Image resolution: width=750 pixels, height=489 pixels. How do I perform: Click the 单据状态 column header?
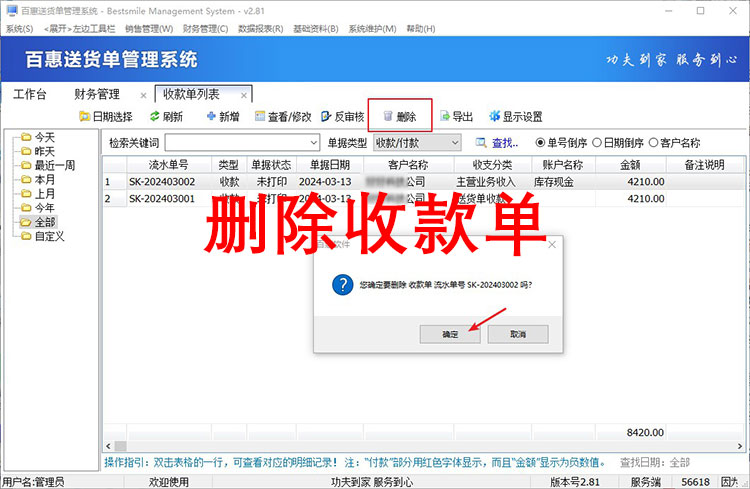(271, 165)
